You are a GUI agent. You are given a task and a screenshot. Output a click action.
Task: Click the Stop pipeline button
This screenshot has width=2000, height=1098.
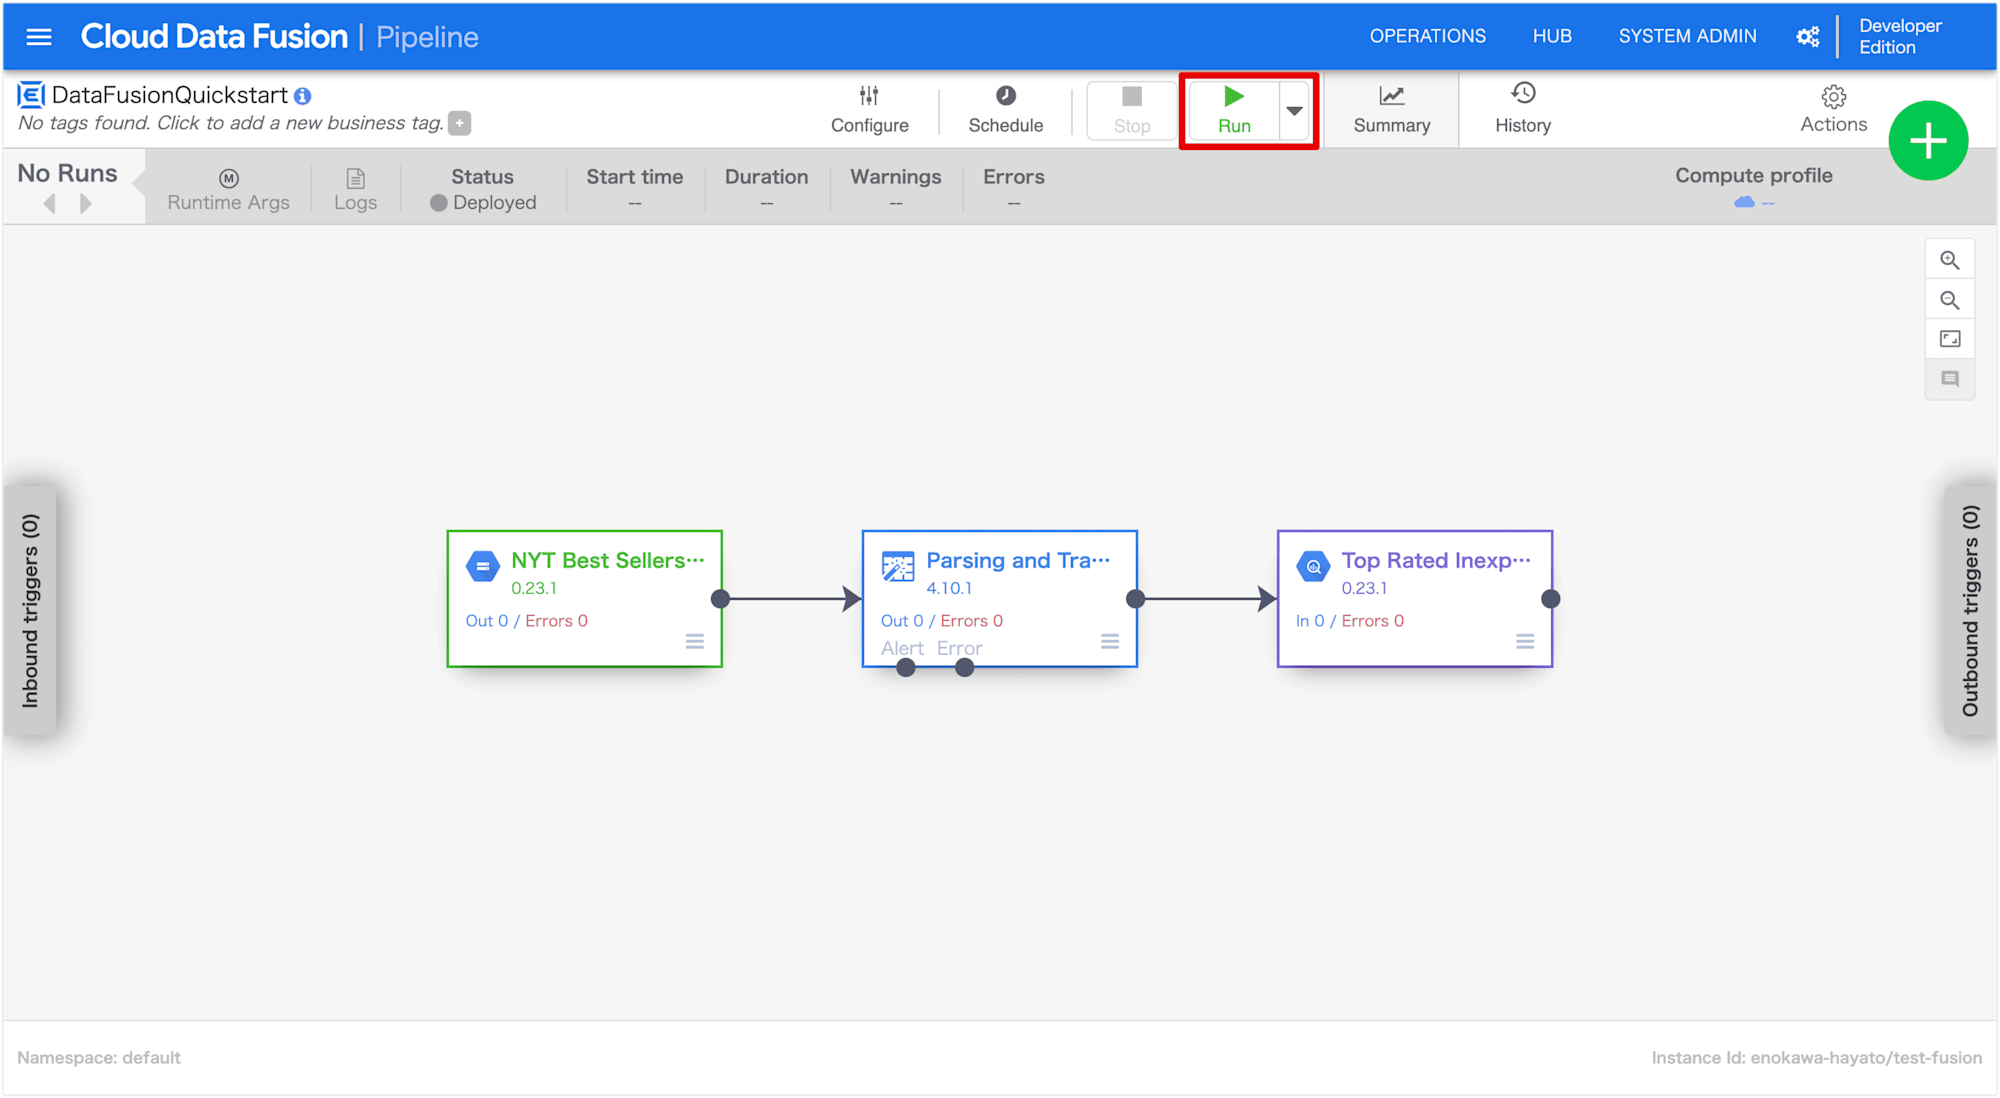[1132, 110]
